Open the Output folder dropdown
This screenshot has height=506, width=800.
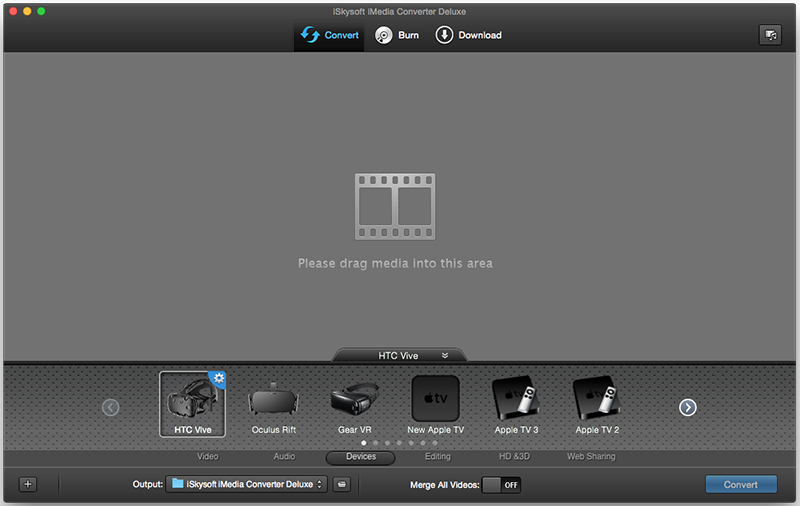pyautogui.click(x=246, y=484)
